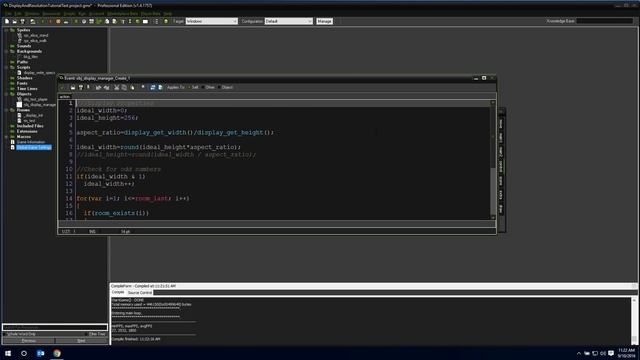Select the action tab in code editor

coord(64,97)
